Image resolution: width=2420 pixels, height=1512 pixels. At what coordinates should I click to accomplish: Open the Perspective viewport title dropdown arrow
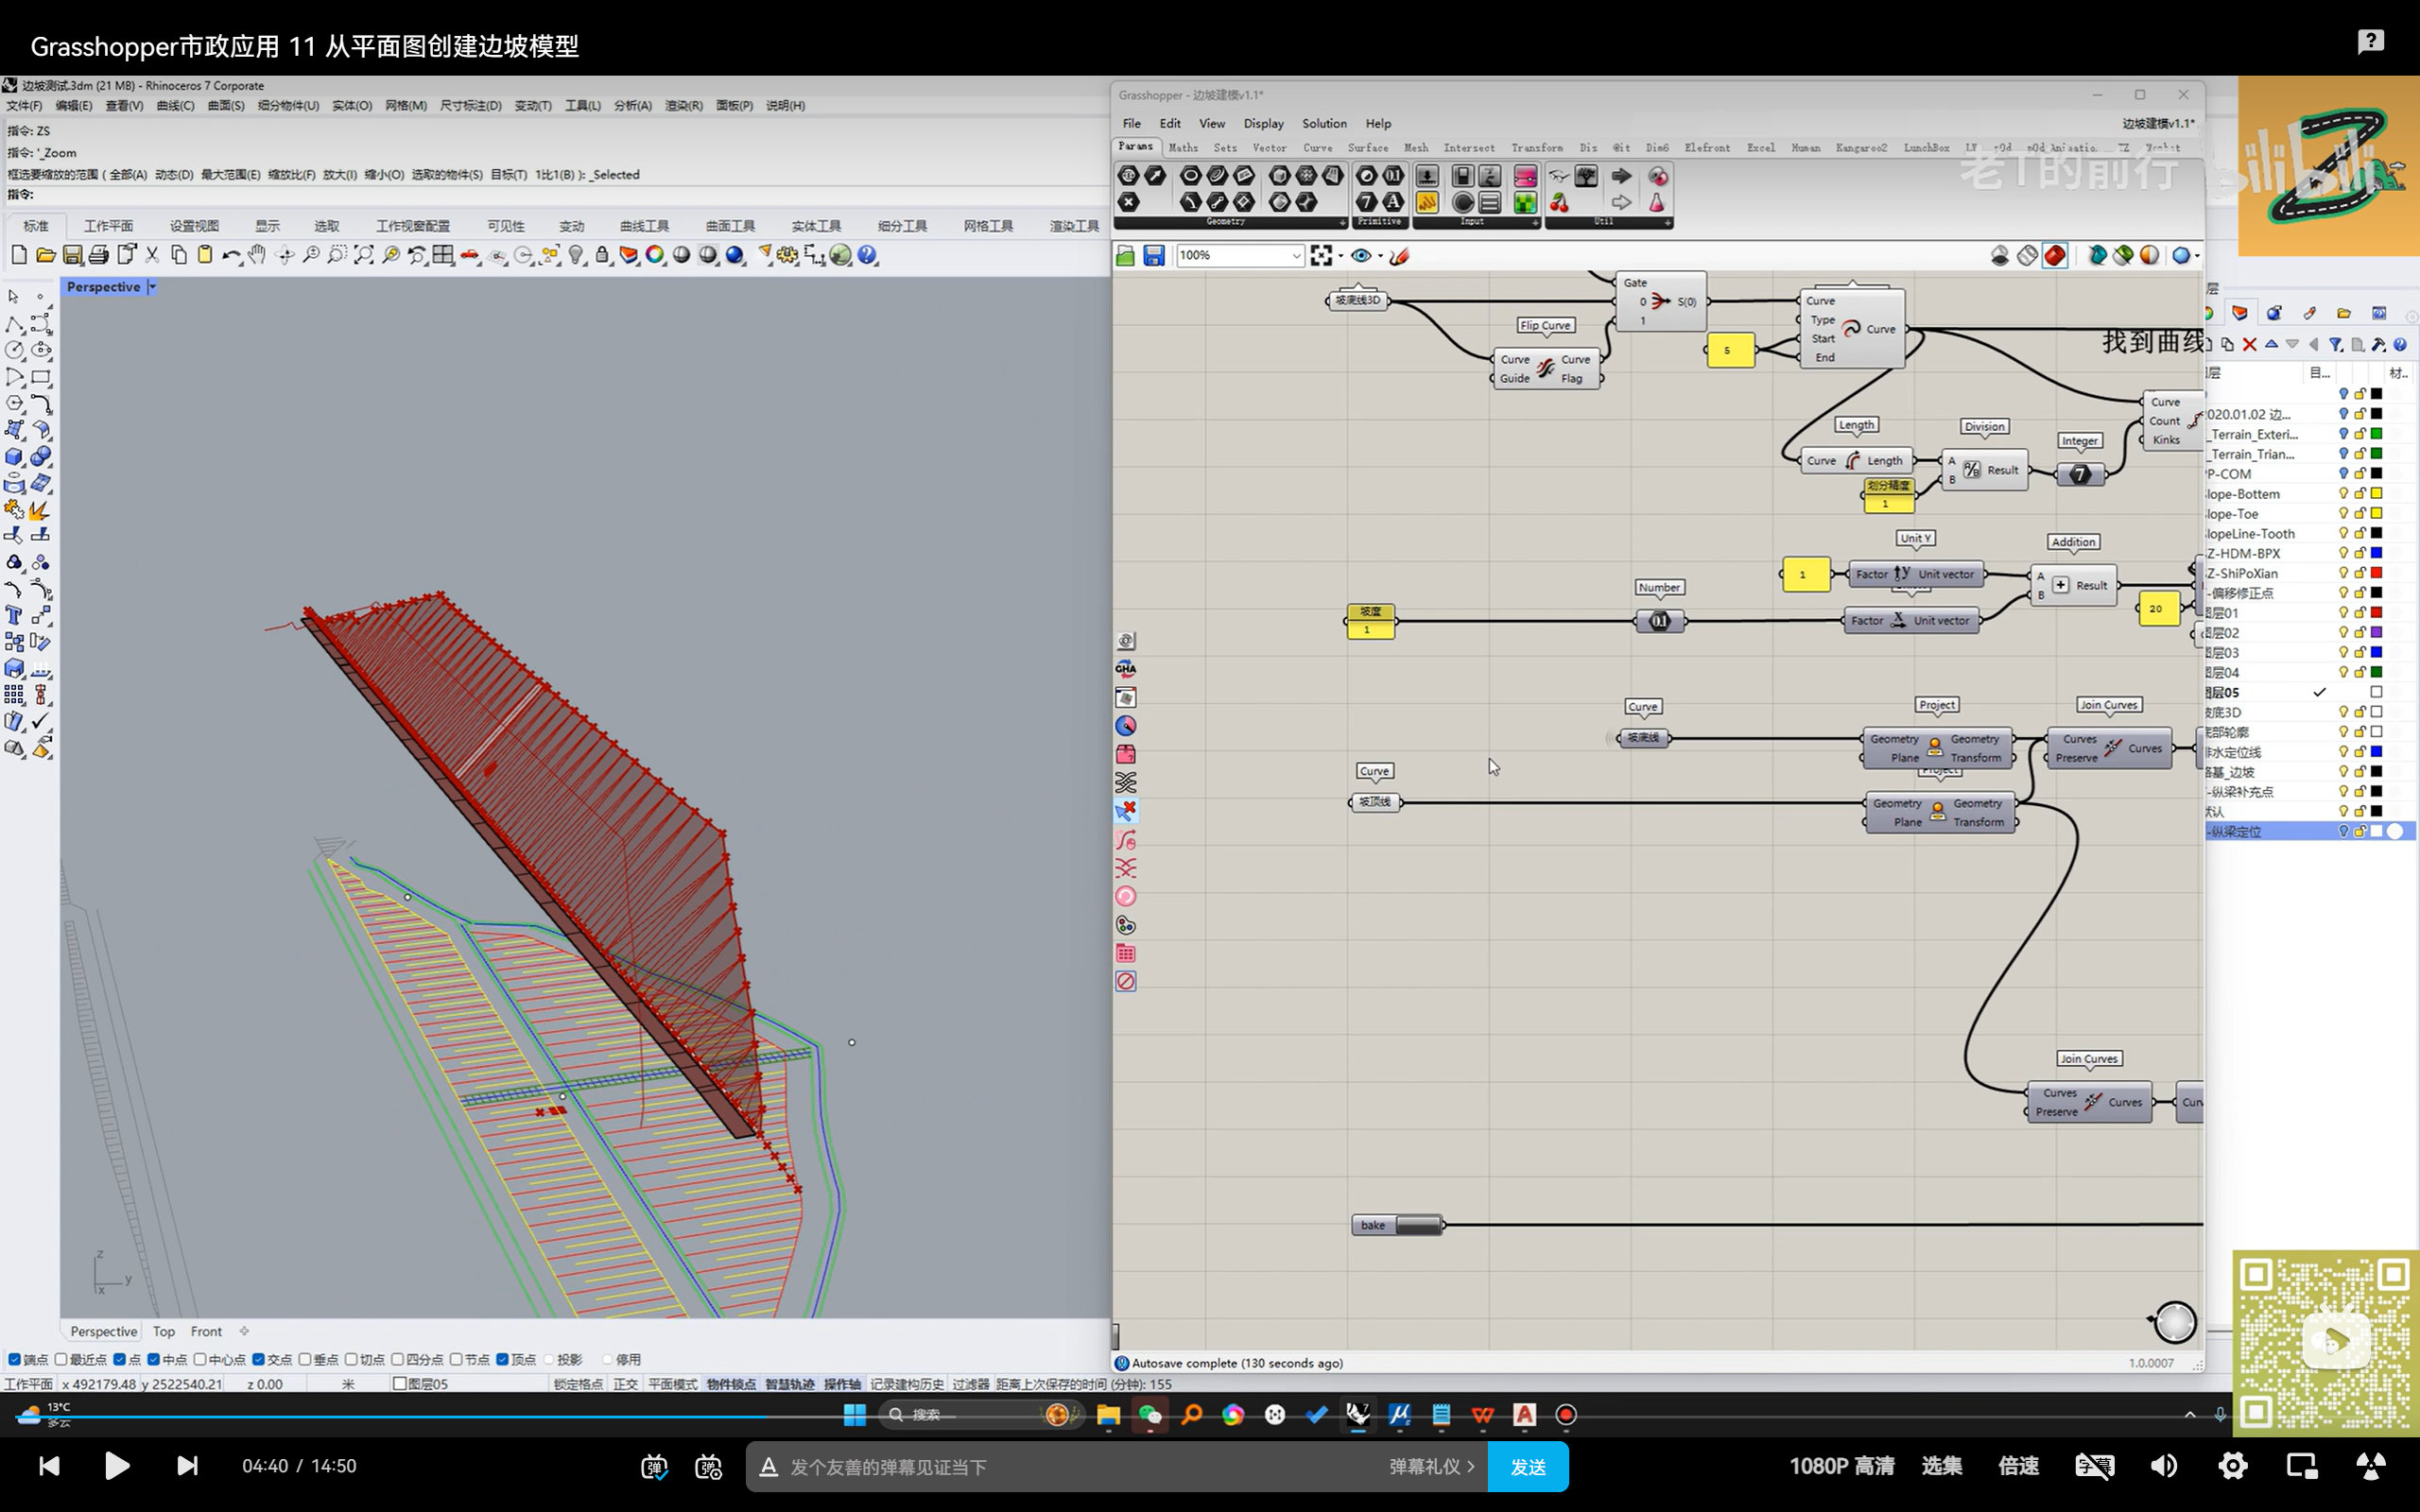click(152, 287)
